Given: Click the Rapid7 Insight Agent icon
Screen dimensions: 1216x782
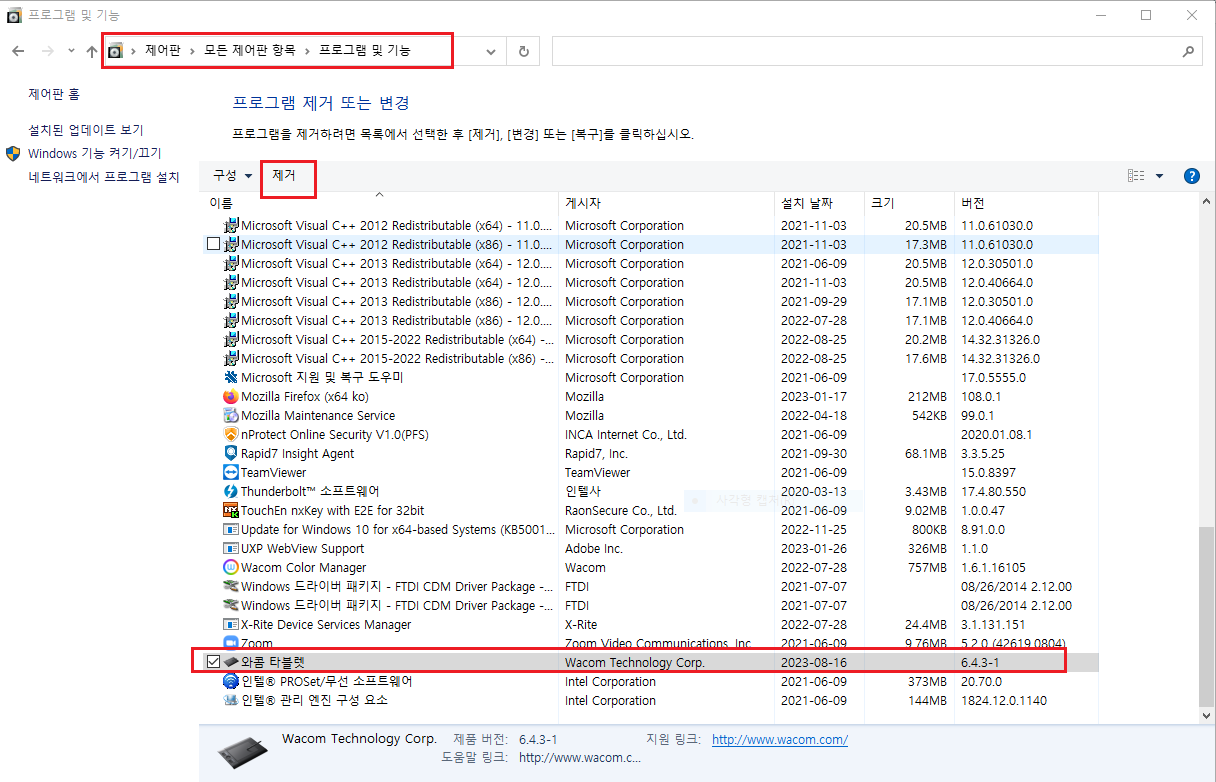Looking at the screenshot, I should pos(231,453).
